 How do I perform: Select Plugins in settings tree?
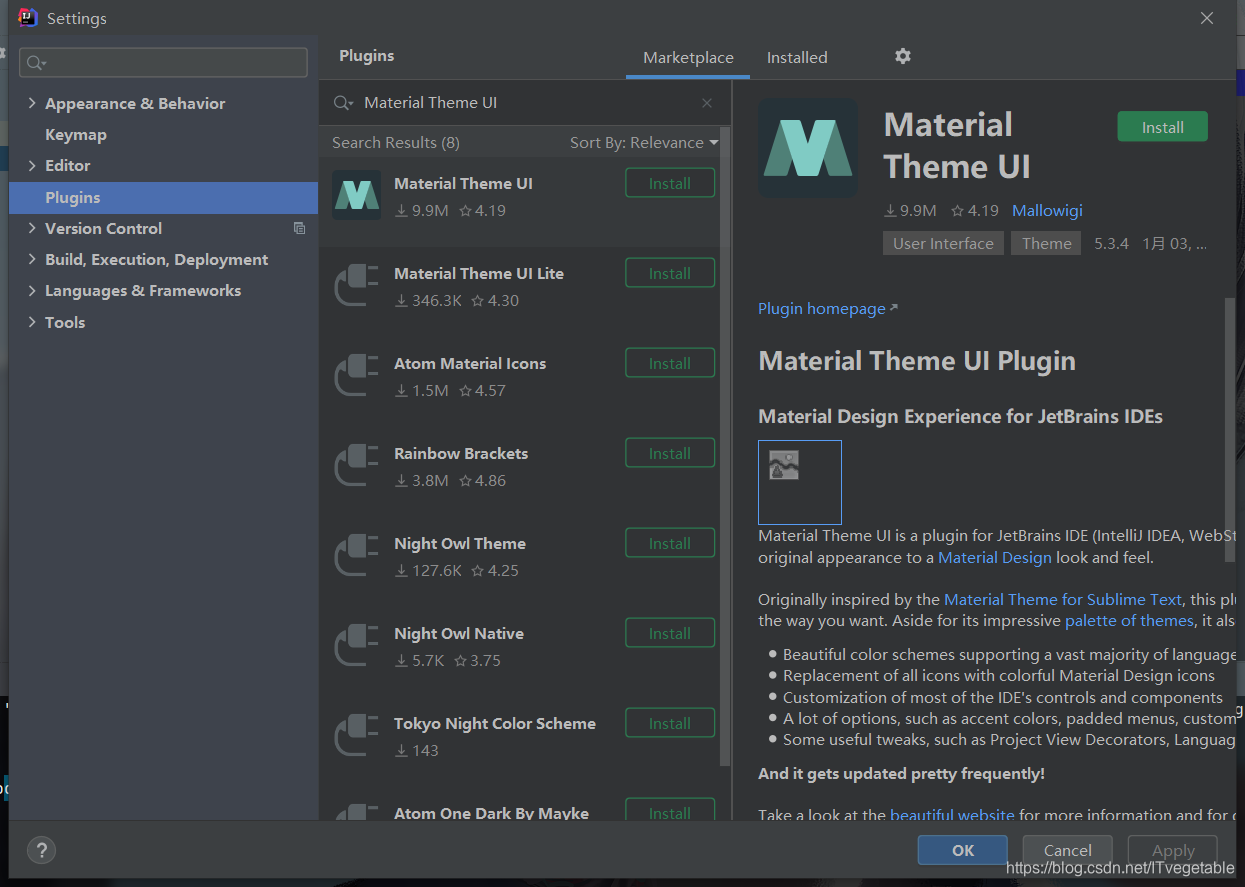[163, 197]
